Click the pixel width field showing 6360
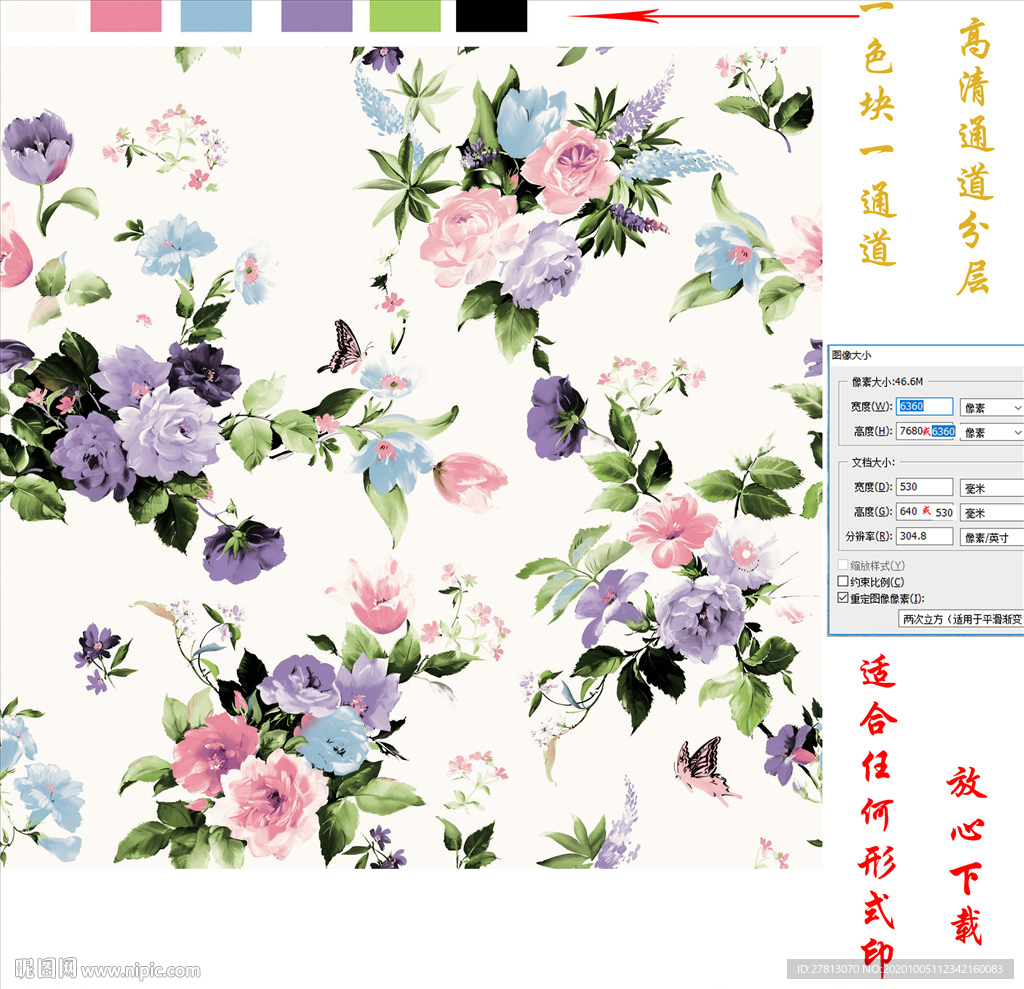Viewport: 1024px width, 989px height. tap(924, 407)
